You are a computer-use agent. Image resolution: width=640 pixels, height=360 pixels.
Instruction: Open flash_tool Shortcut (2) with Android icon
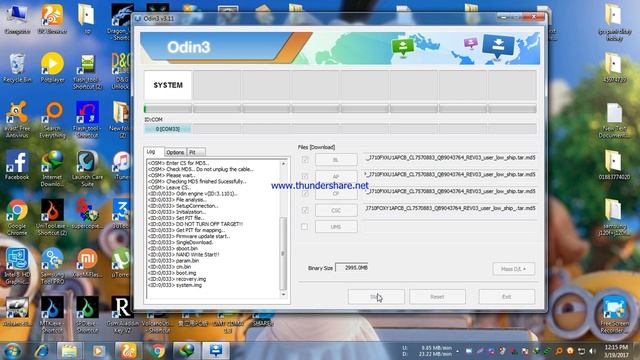click(x=87, y=71)
